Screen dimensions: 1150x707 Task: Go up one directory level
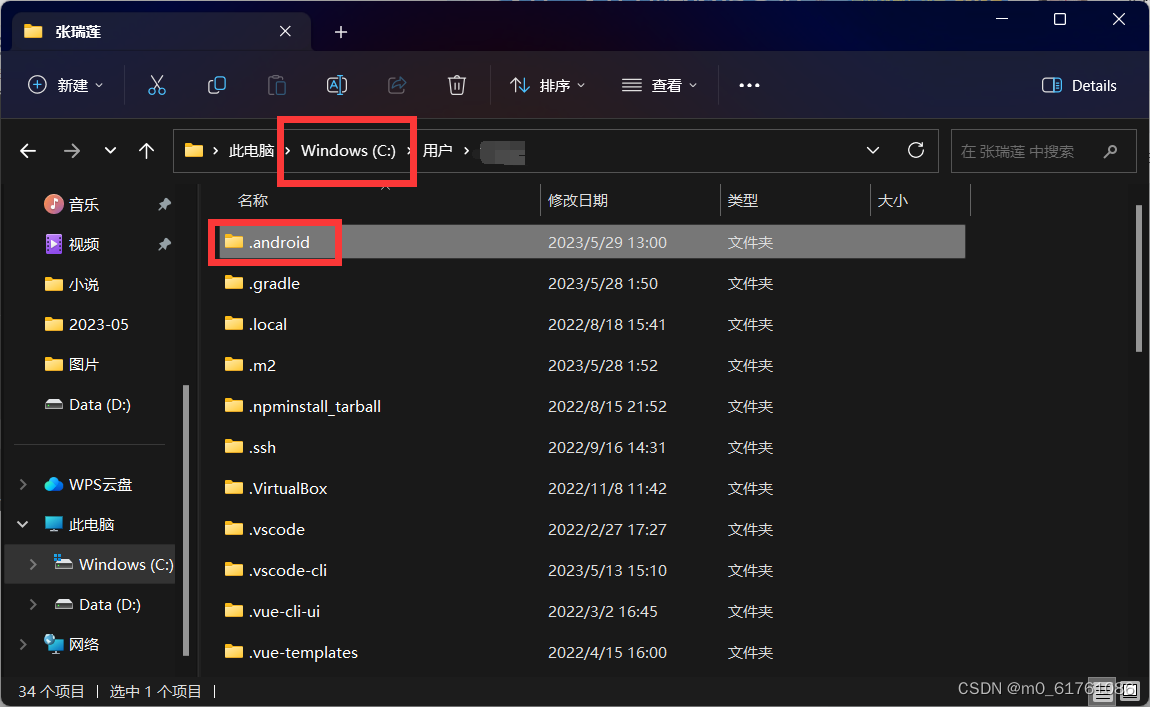146,150
